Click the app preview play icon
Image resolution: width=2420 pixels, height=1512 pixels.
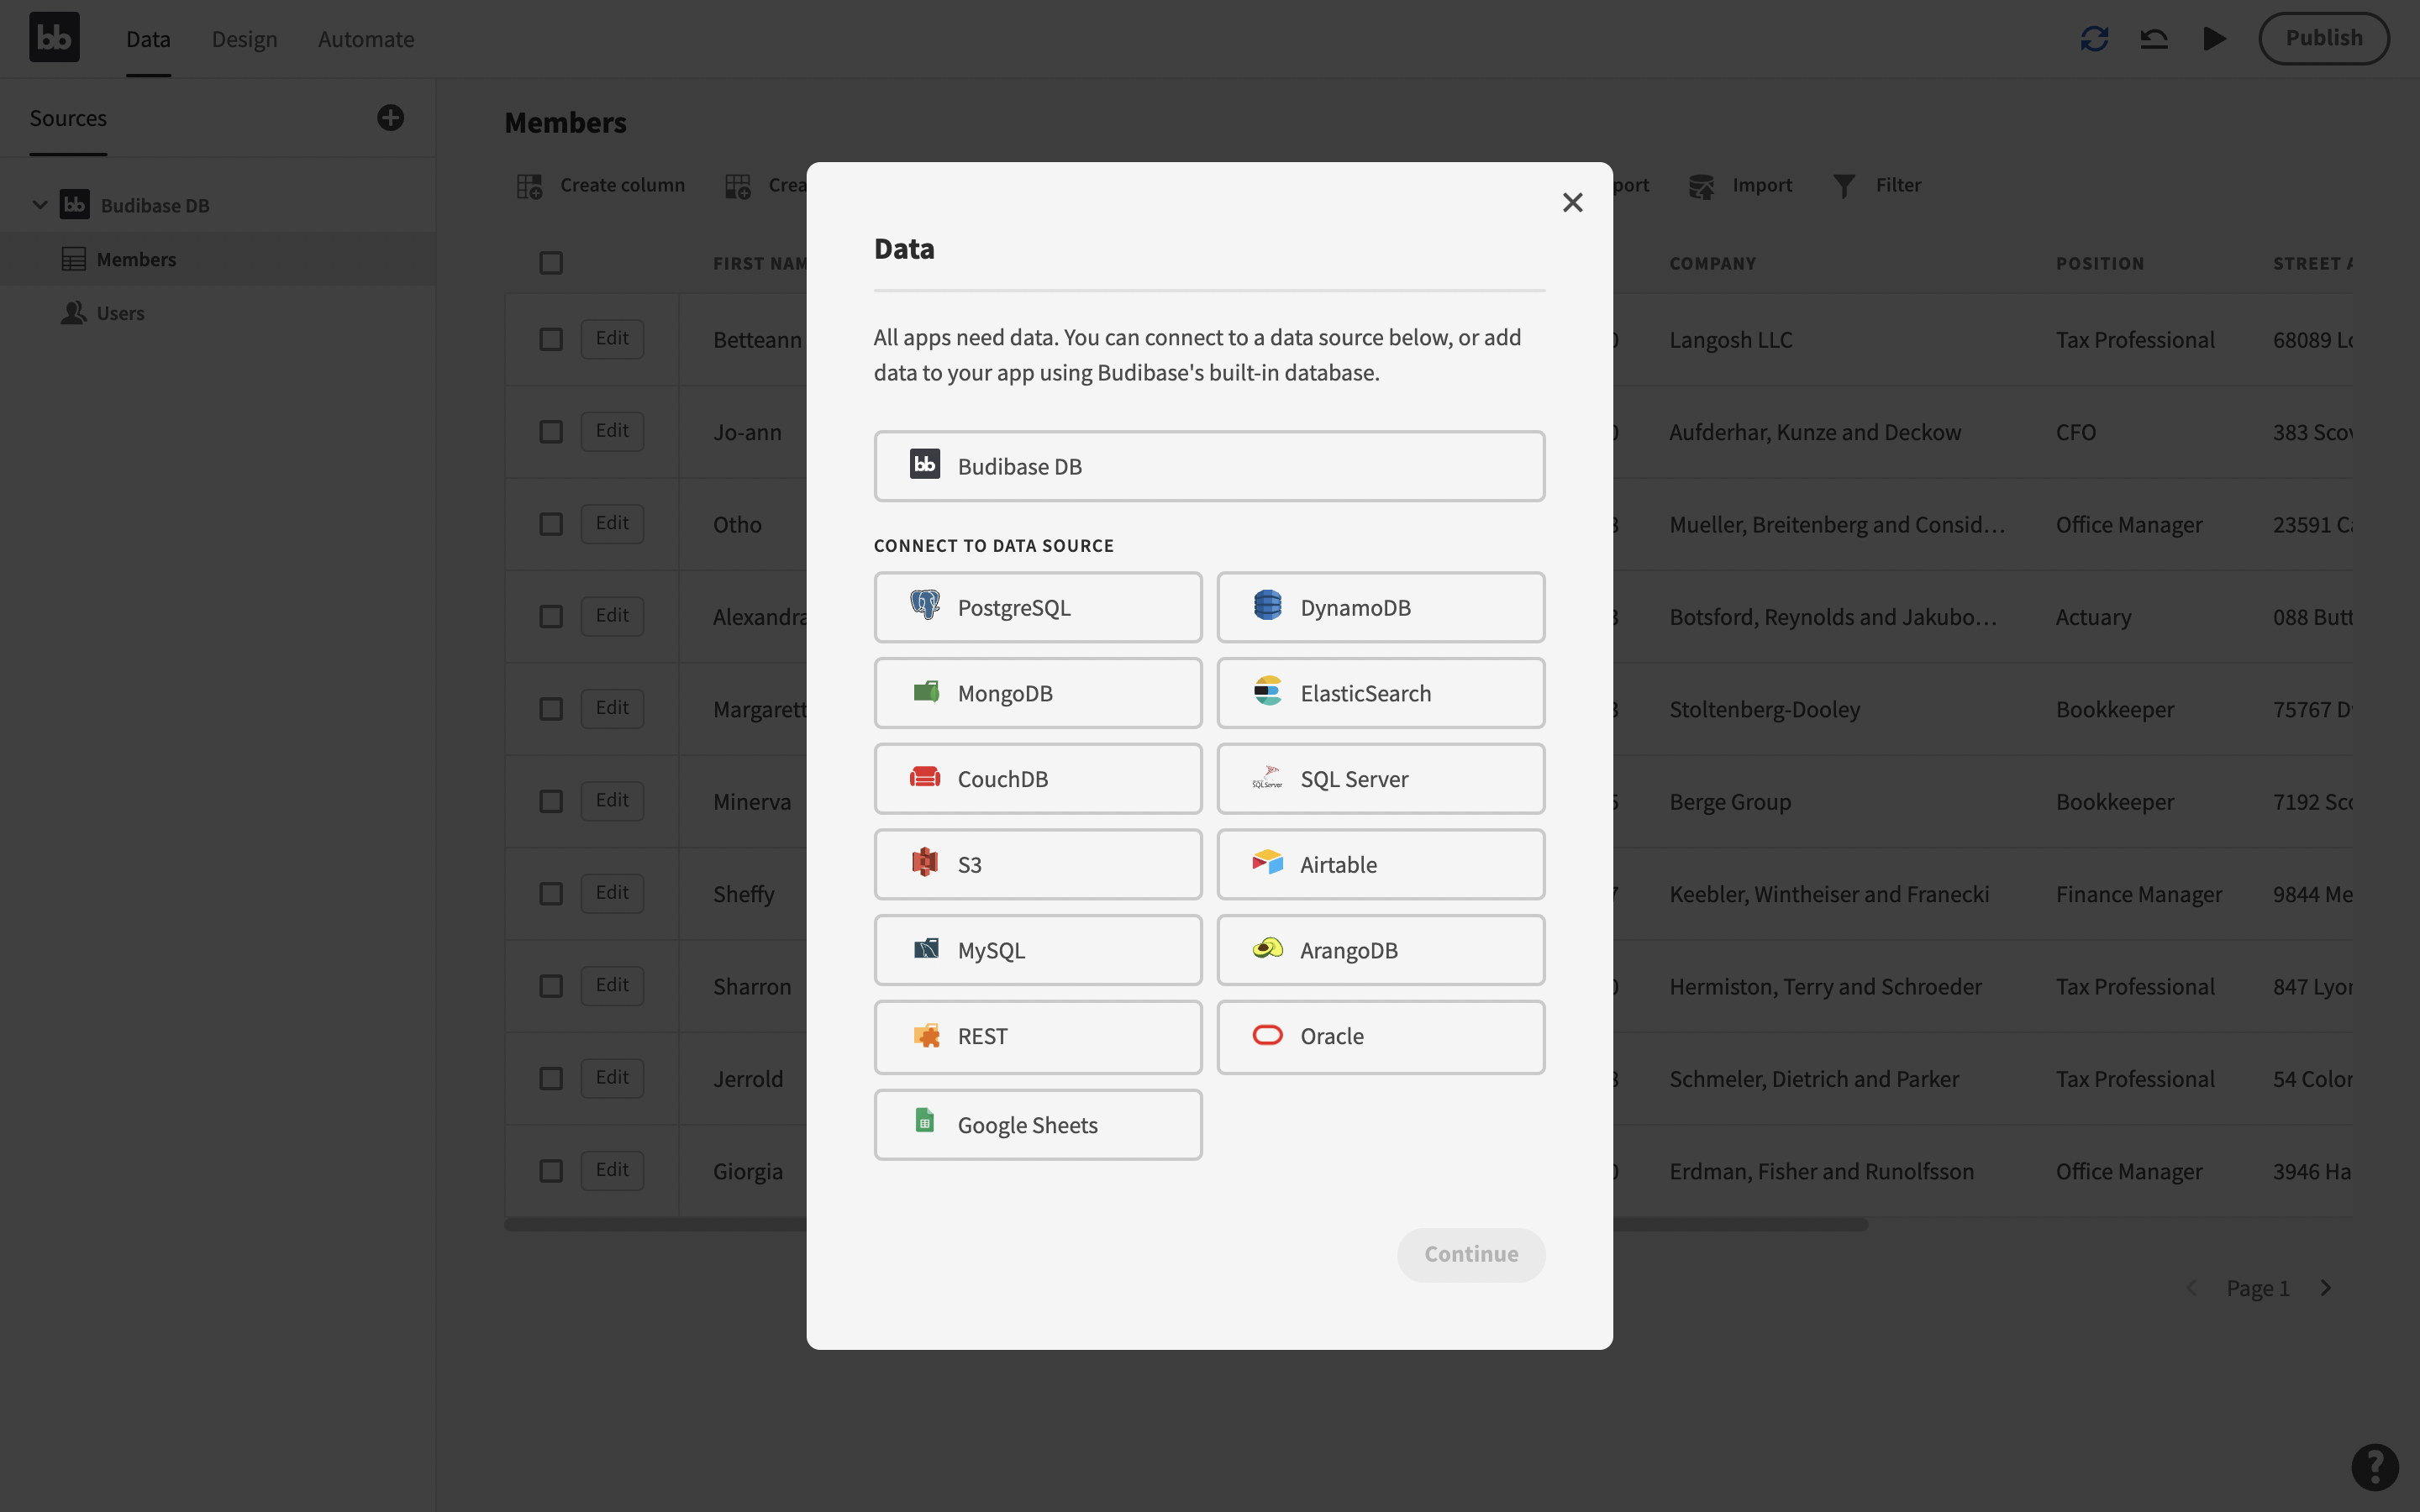pos(2215,38)
